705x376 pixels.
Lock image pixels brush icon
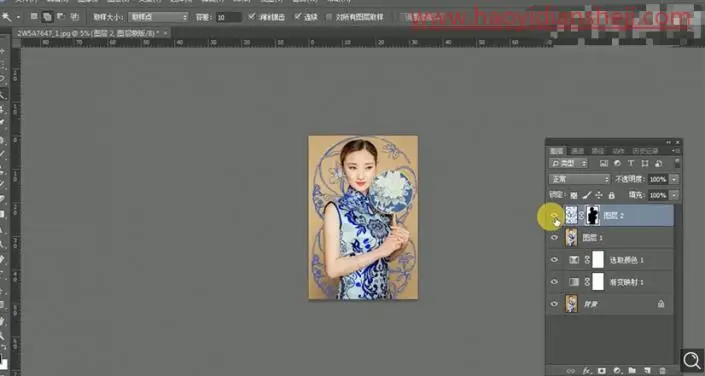(x=586, y=195)
